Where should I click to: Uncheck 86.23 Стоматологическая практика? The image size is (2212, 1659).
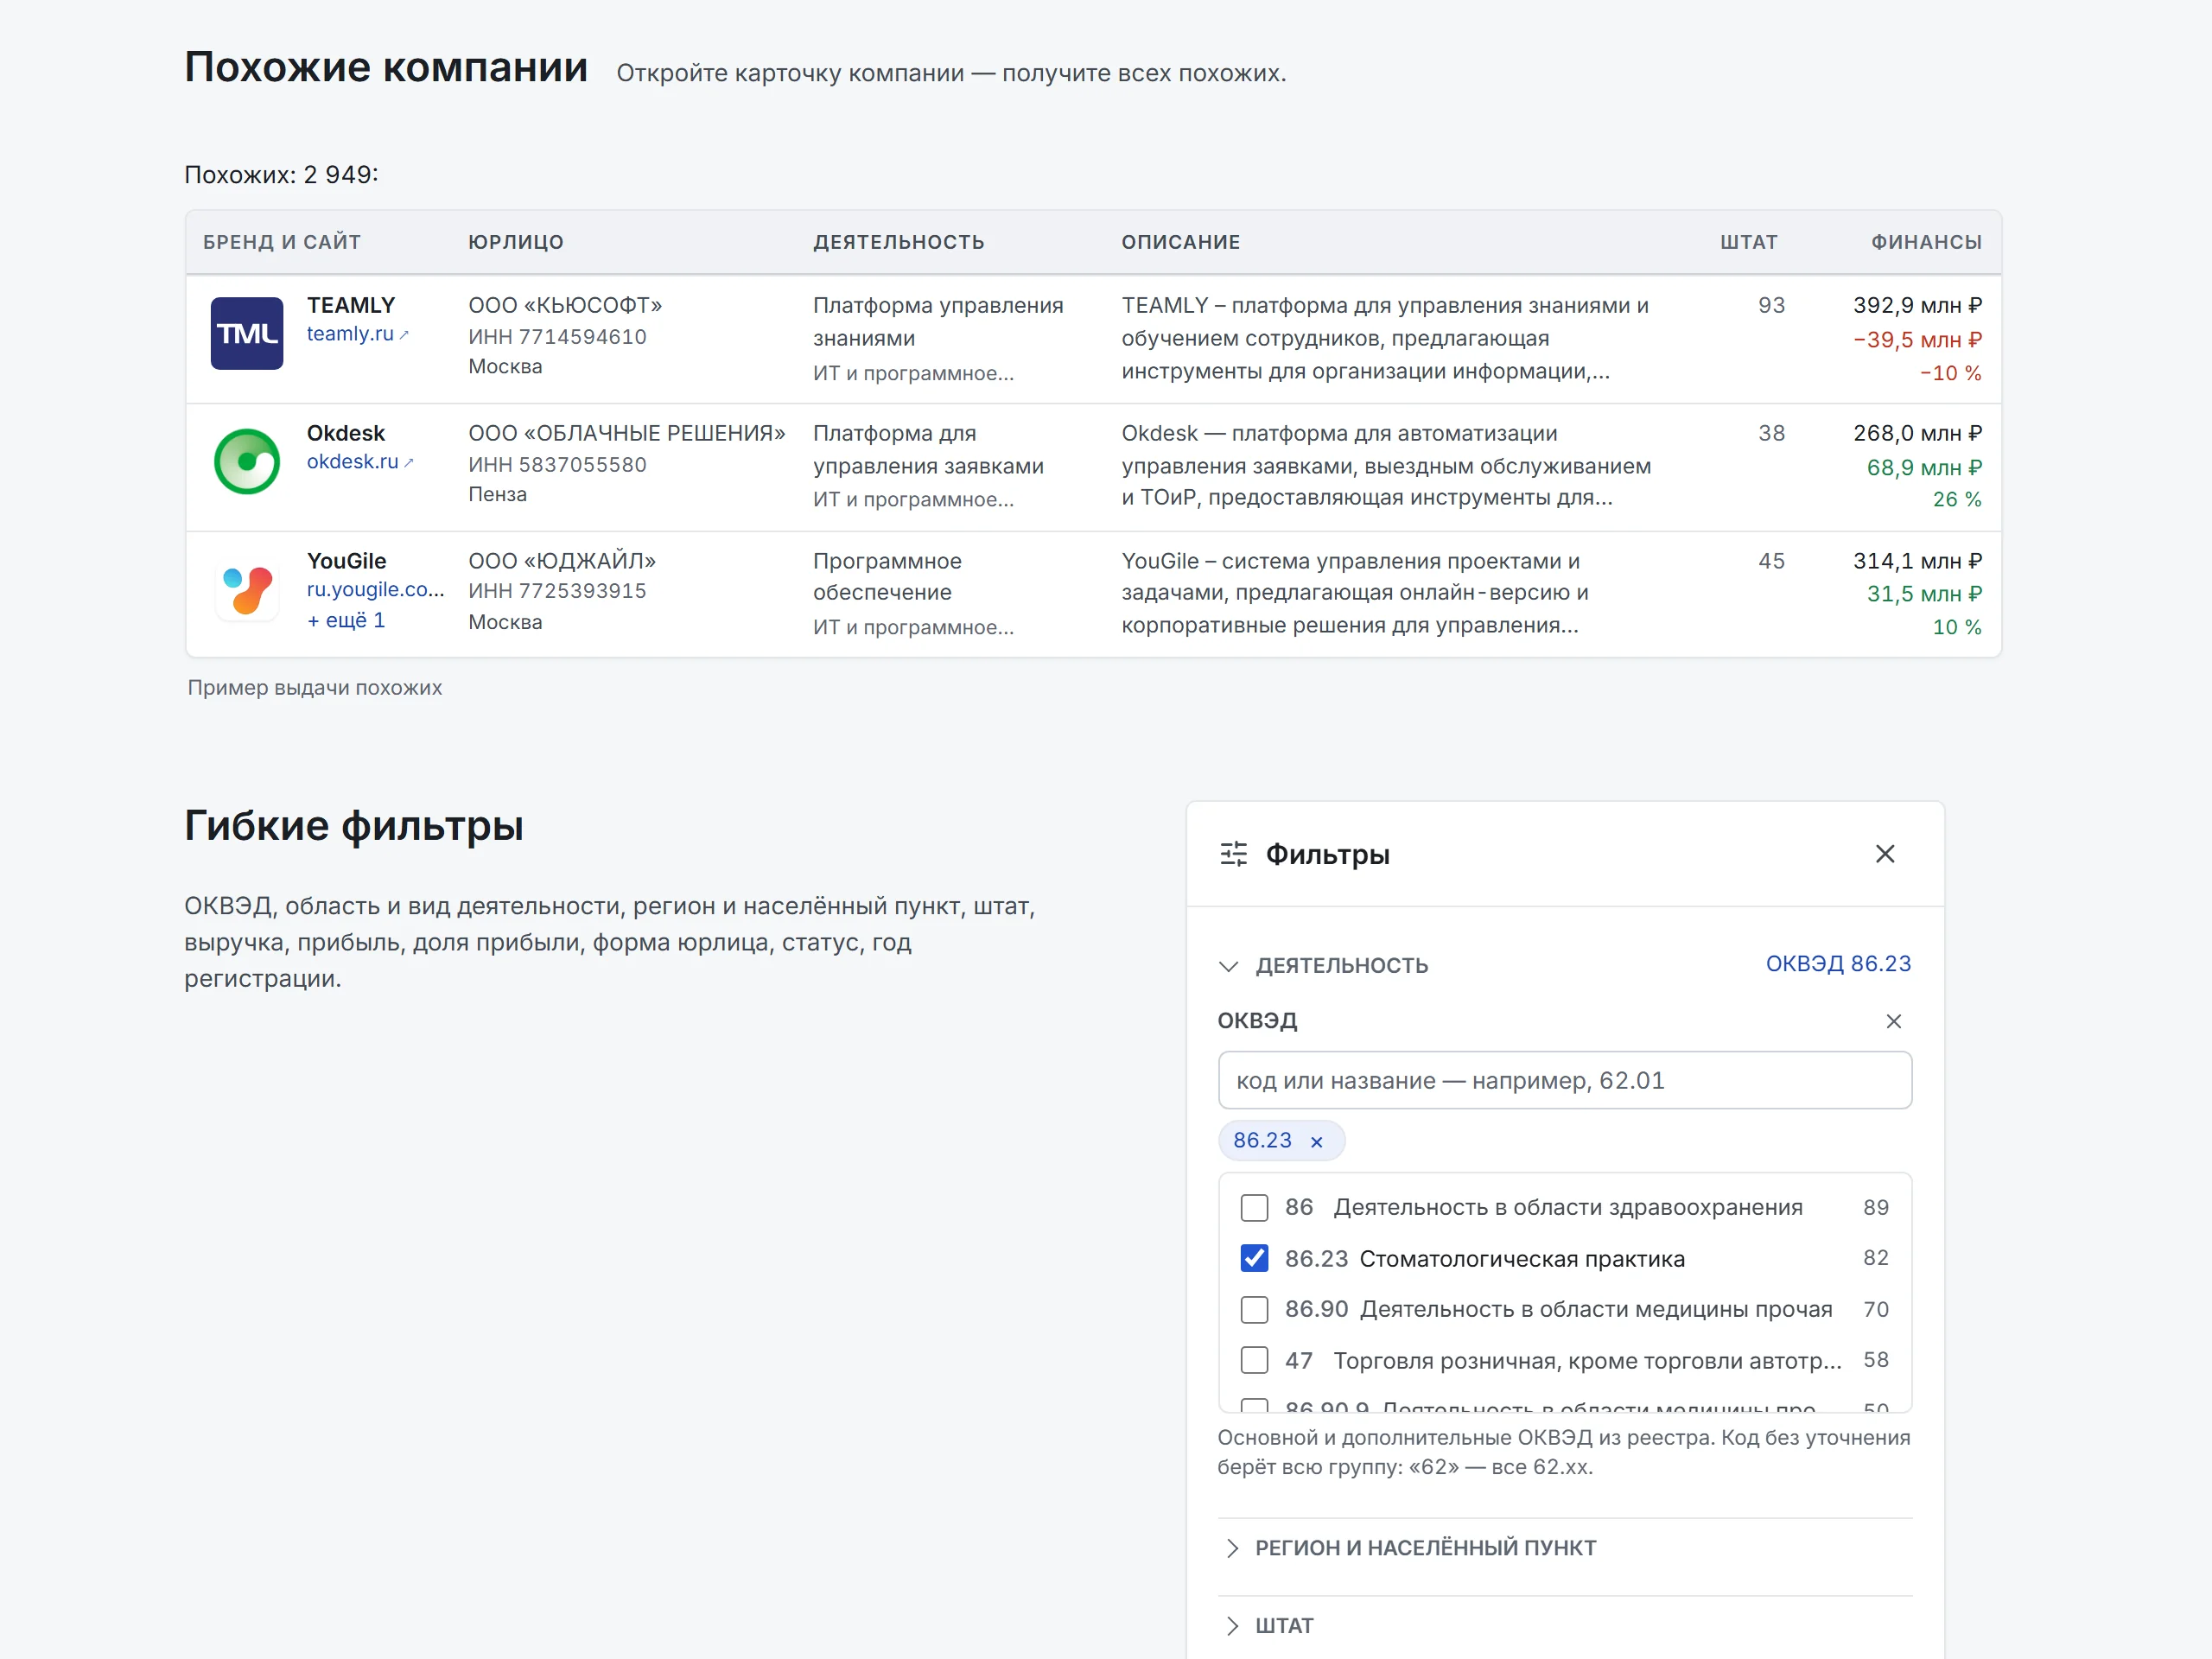click(x=1254, y=1258)
